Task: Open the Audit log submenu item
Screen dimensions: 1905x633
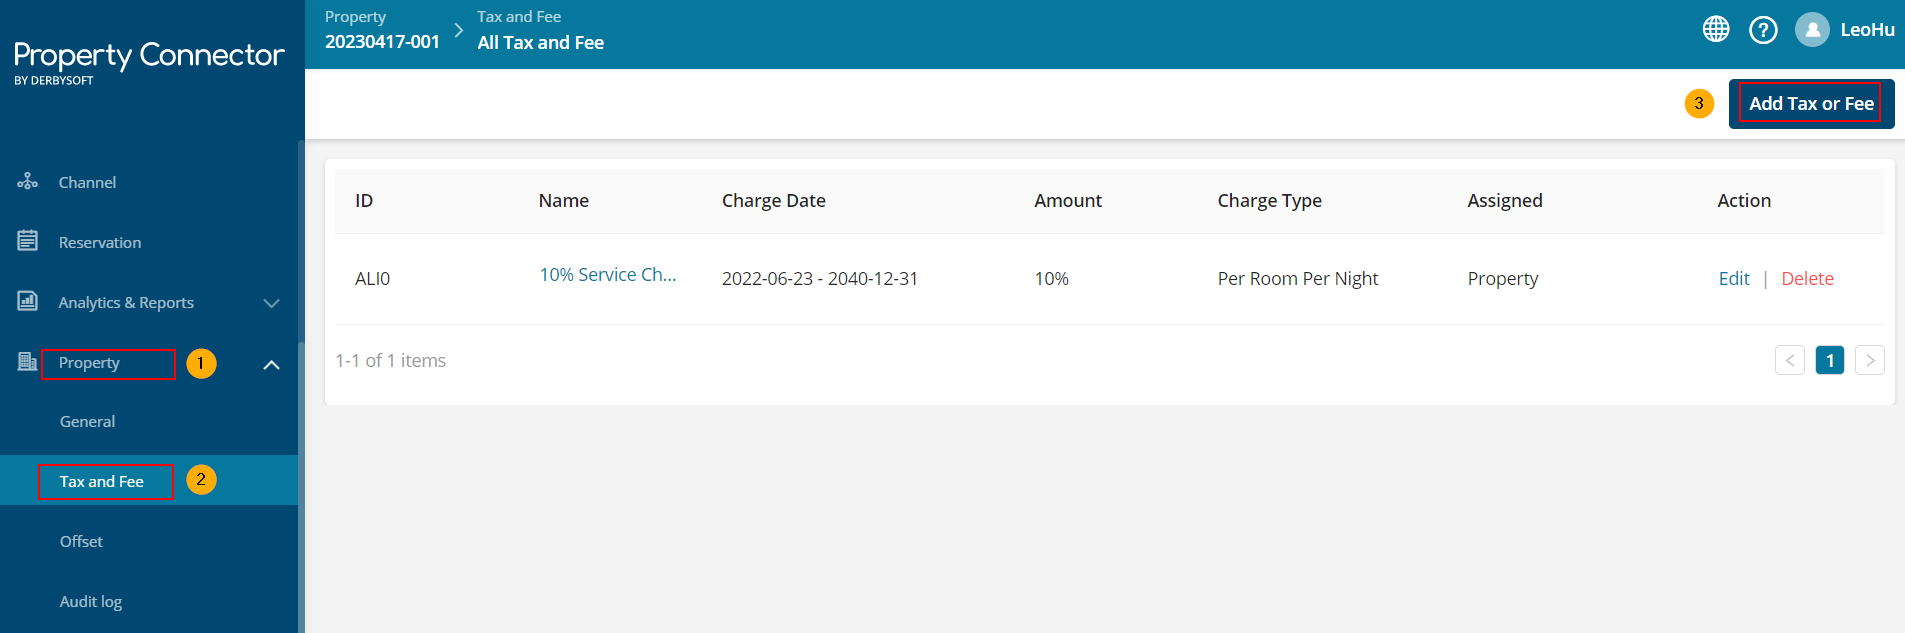Action: pos(90,601)
